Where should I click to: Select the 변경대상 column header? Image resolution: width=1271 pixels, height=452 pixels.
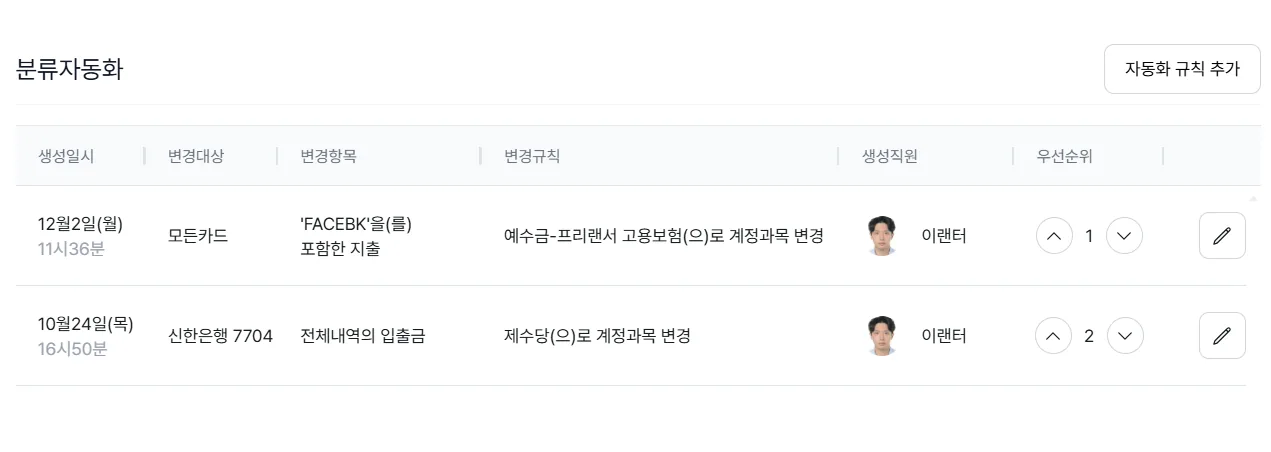point(196,156)
